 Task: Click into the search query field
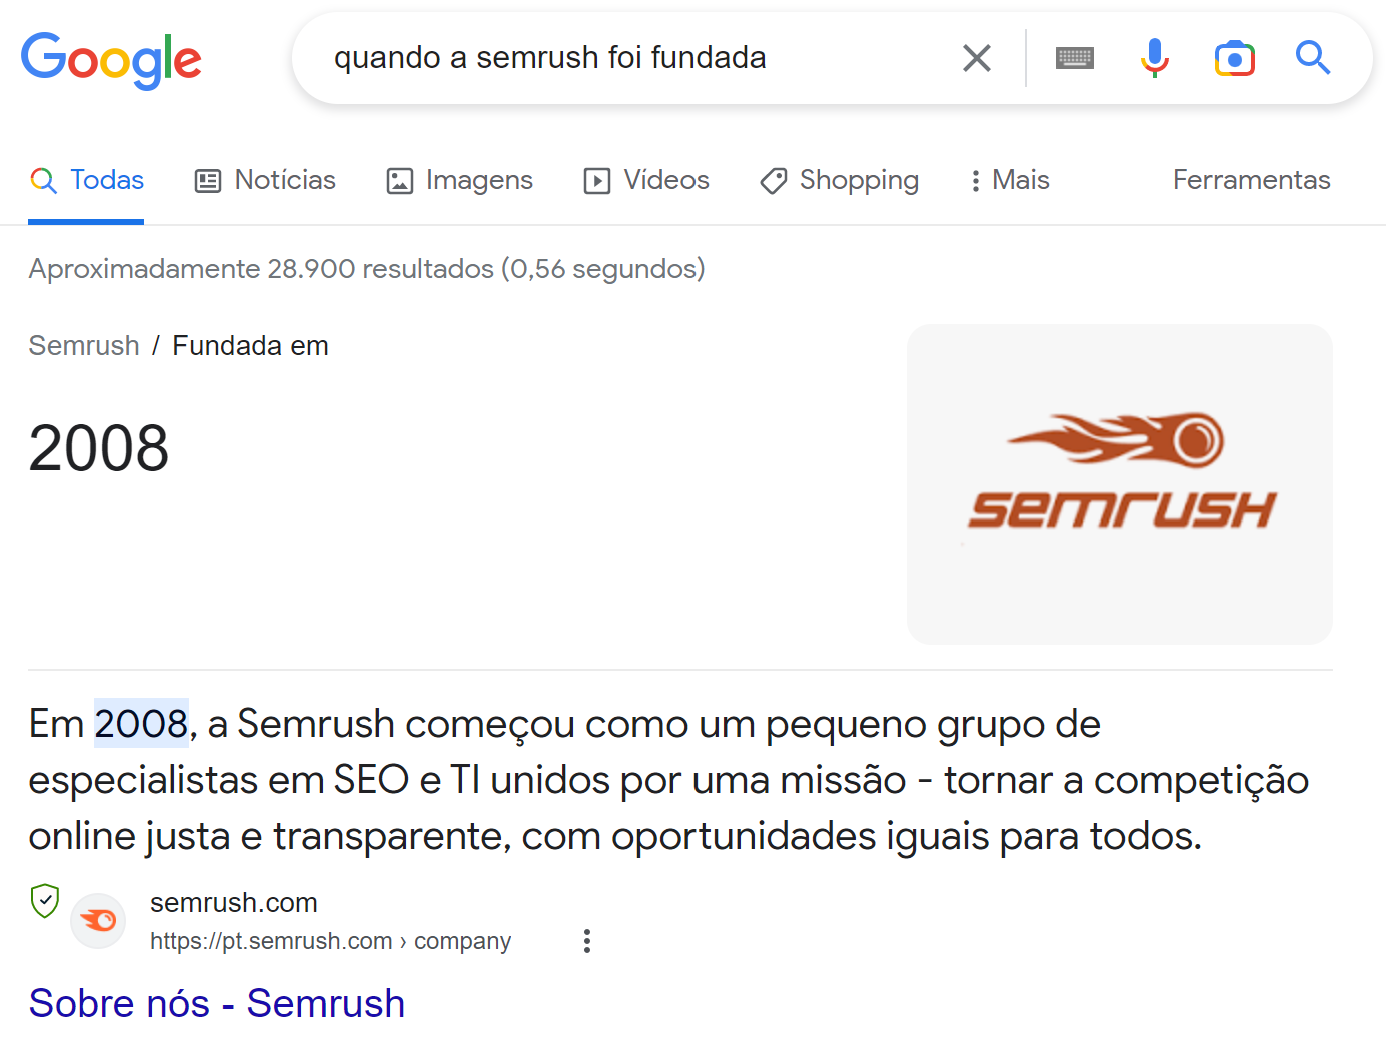tap(620, 58)
